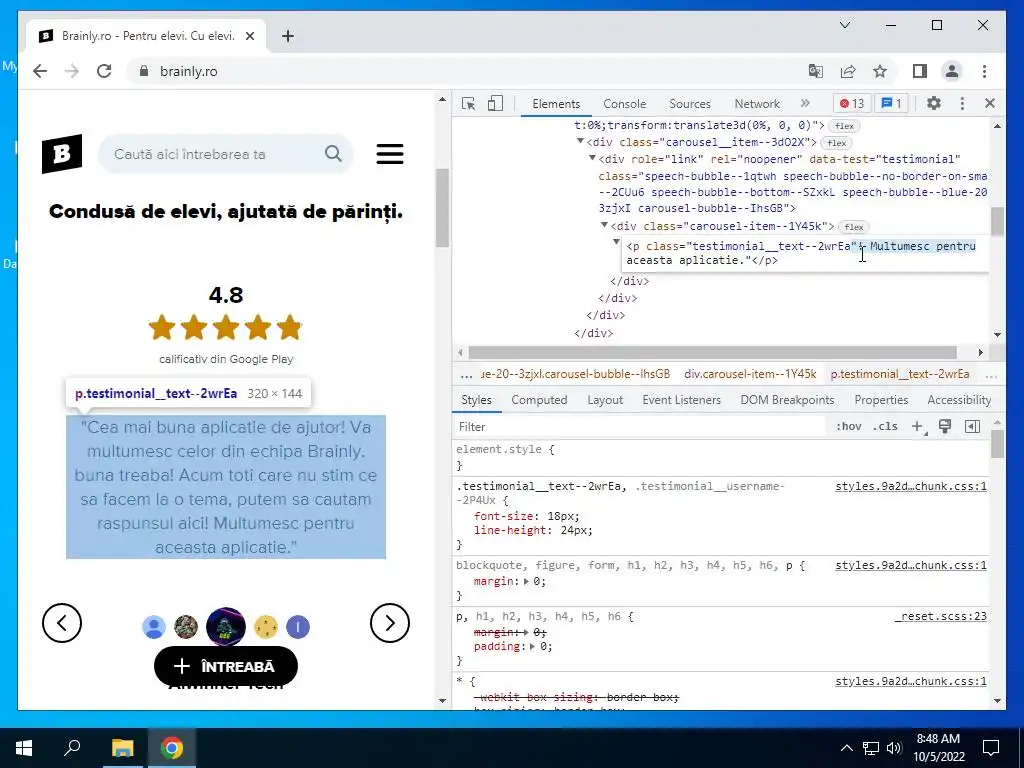Switch to the Sources tab
This screenshot has height=768, width=1024.
(x=690, y=104)
